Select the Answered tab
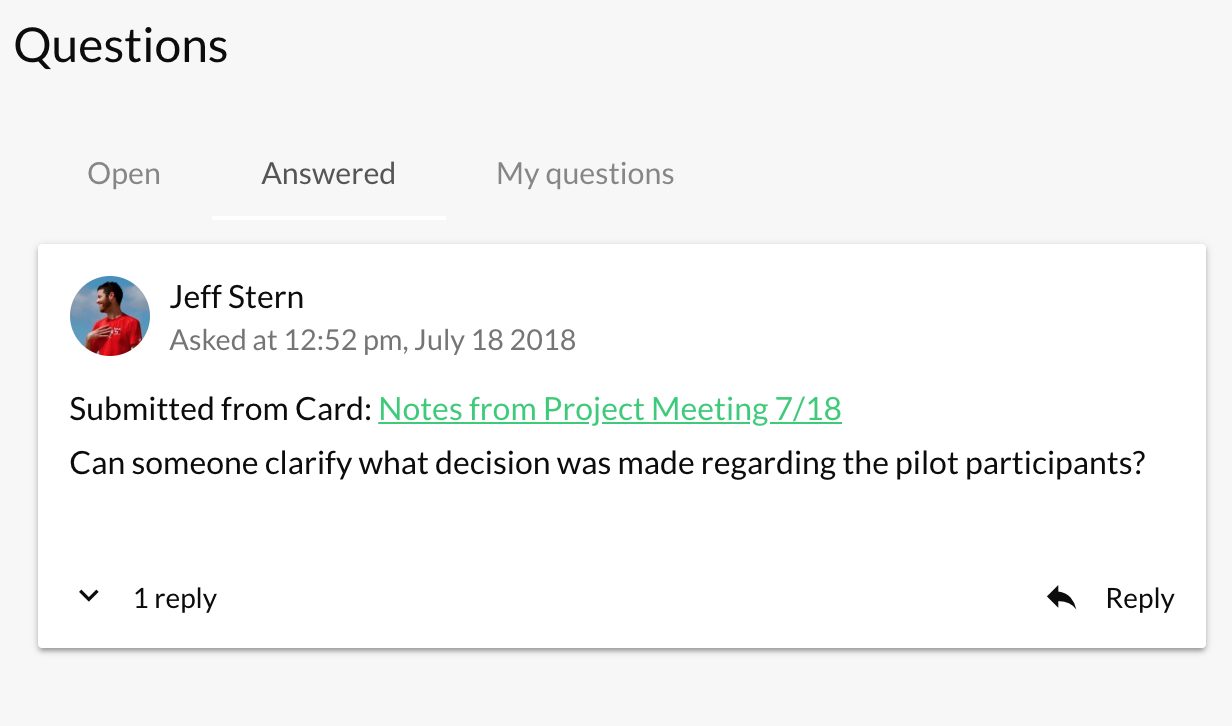This screenshot has width=1232, height=726. 328,174
